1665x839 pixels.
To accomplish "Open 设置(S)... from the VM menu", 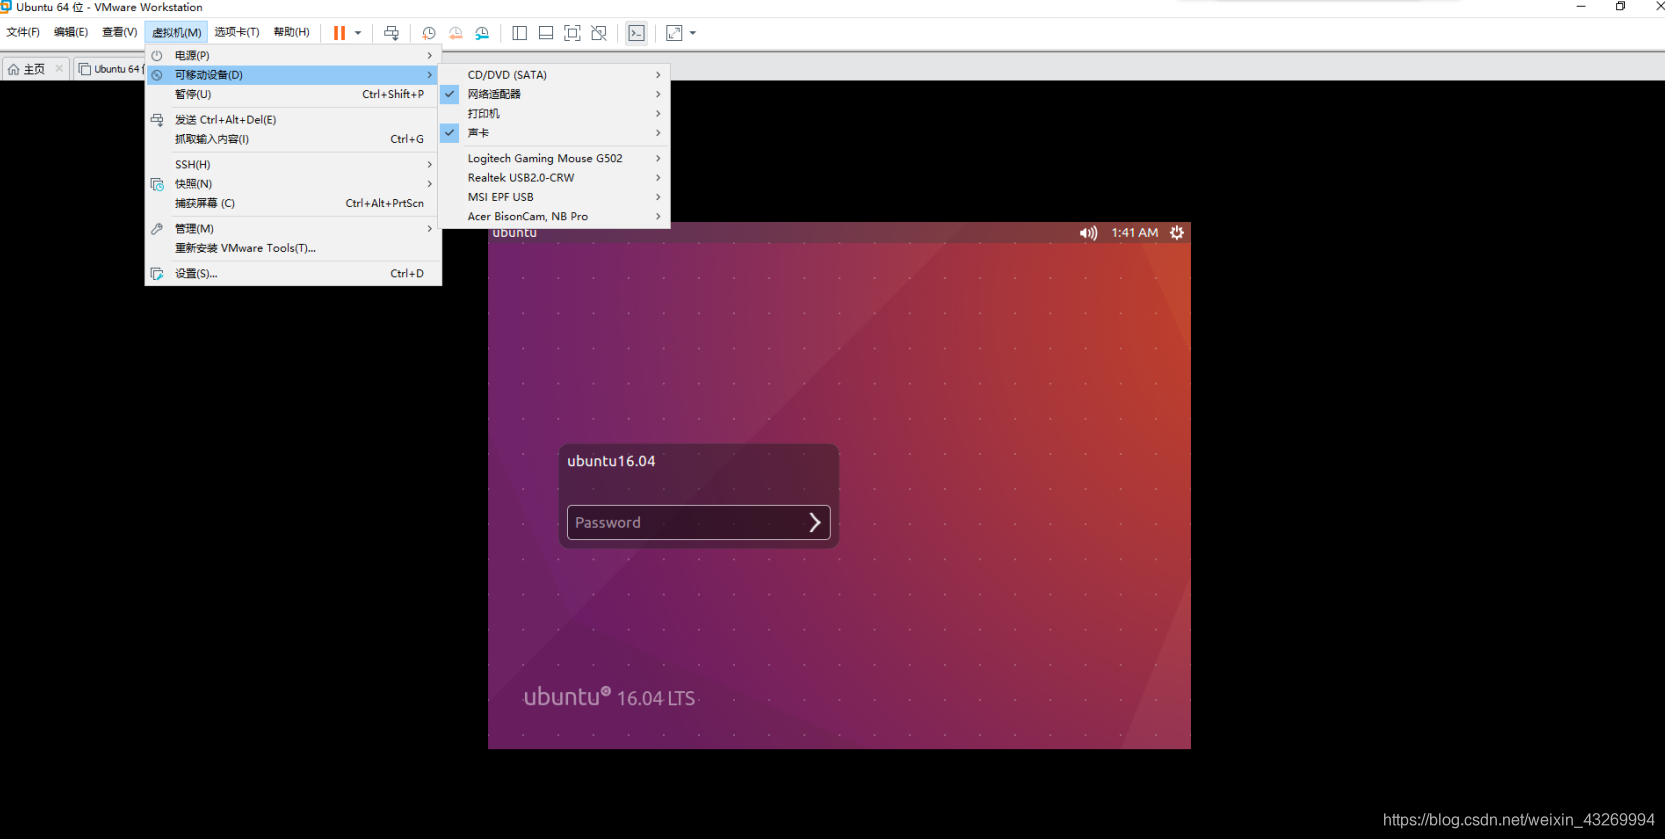I will (293, 273).
